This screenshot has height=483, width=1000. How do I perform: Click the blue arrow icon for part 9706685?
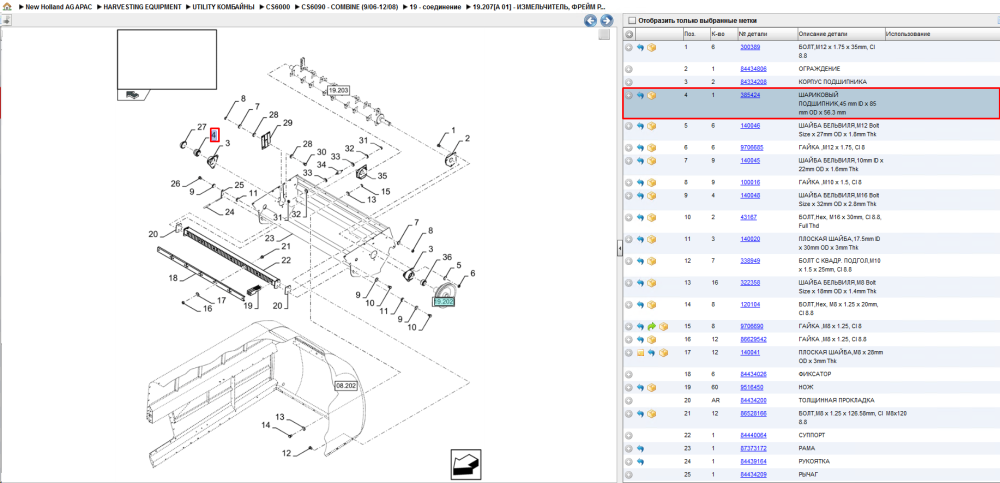tap(640, 147)
